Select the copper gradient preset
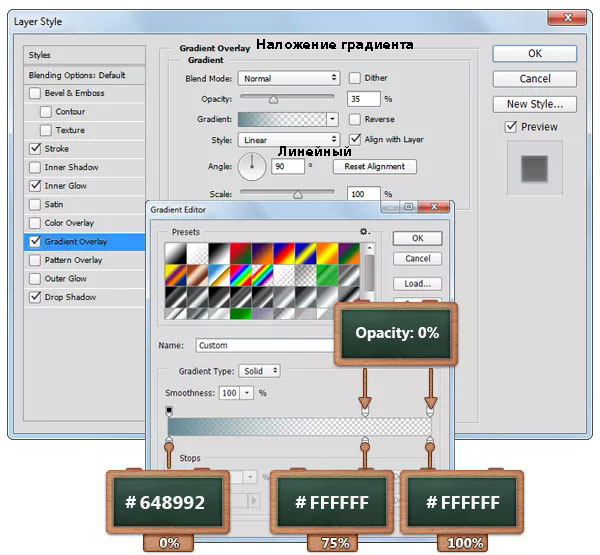The width and height of the screenshot is (600, 555). point(197,275)
